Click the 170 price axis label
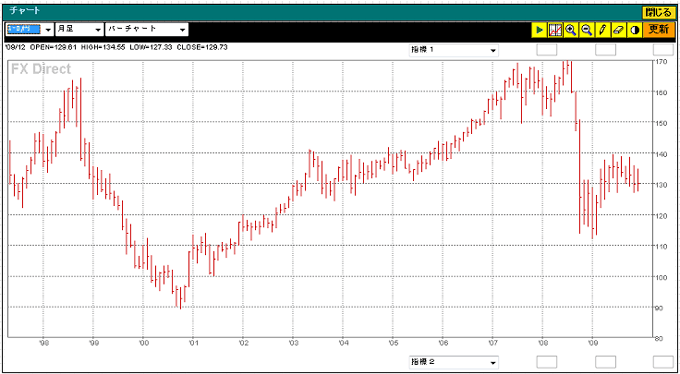The height and width of the screenshot is (374, 680). pyautogui.click(x=662, y=62)
